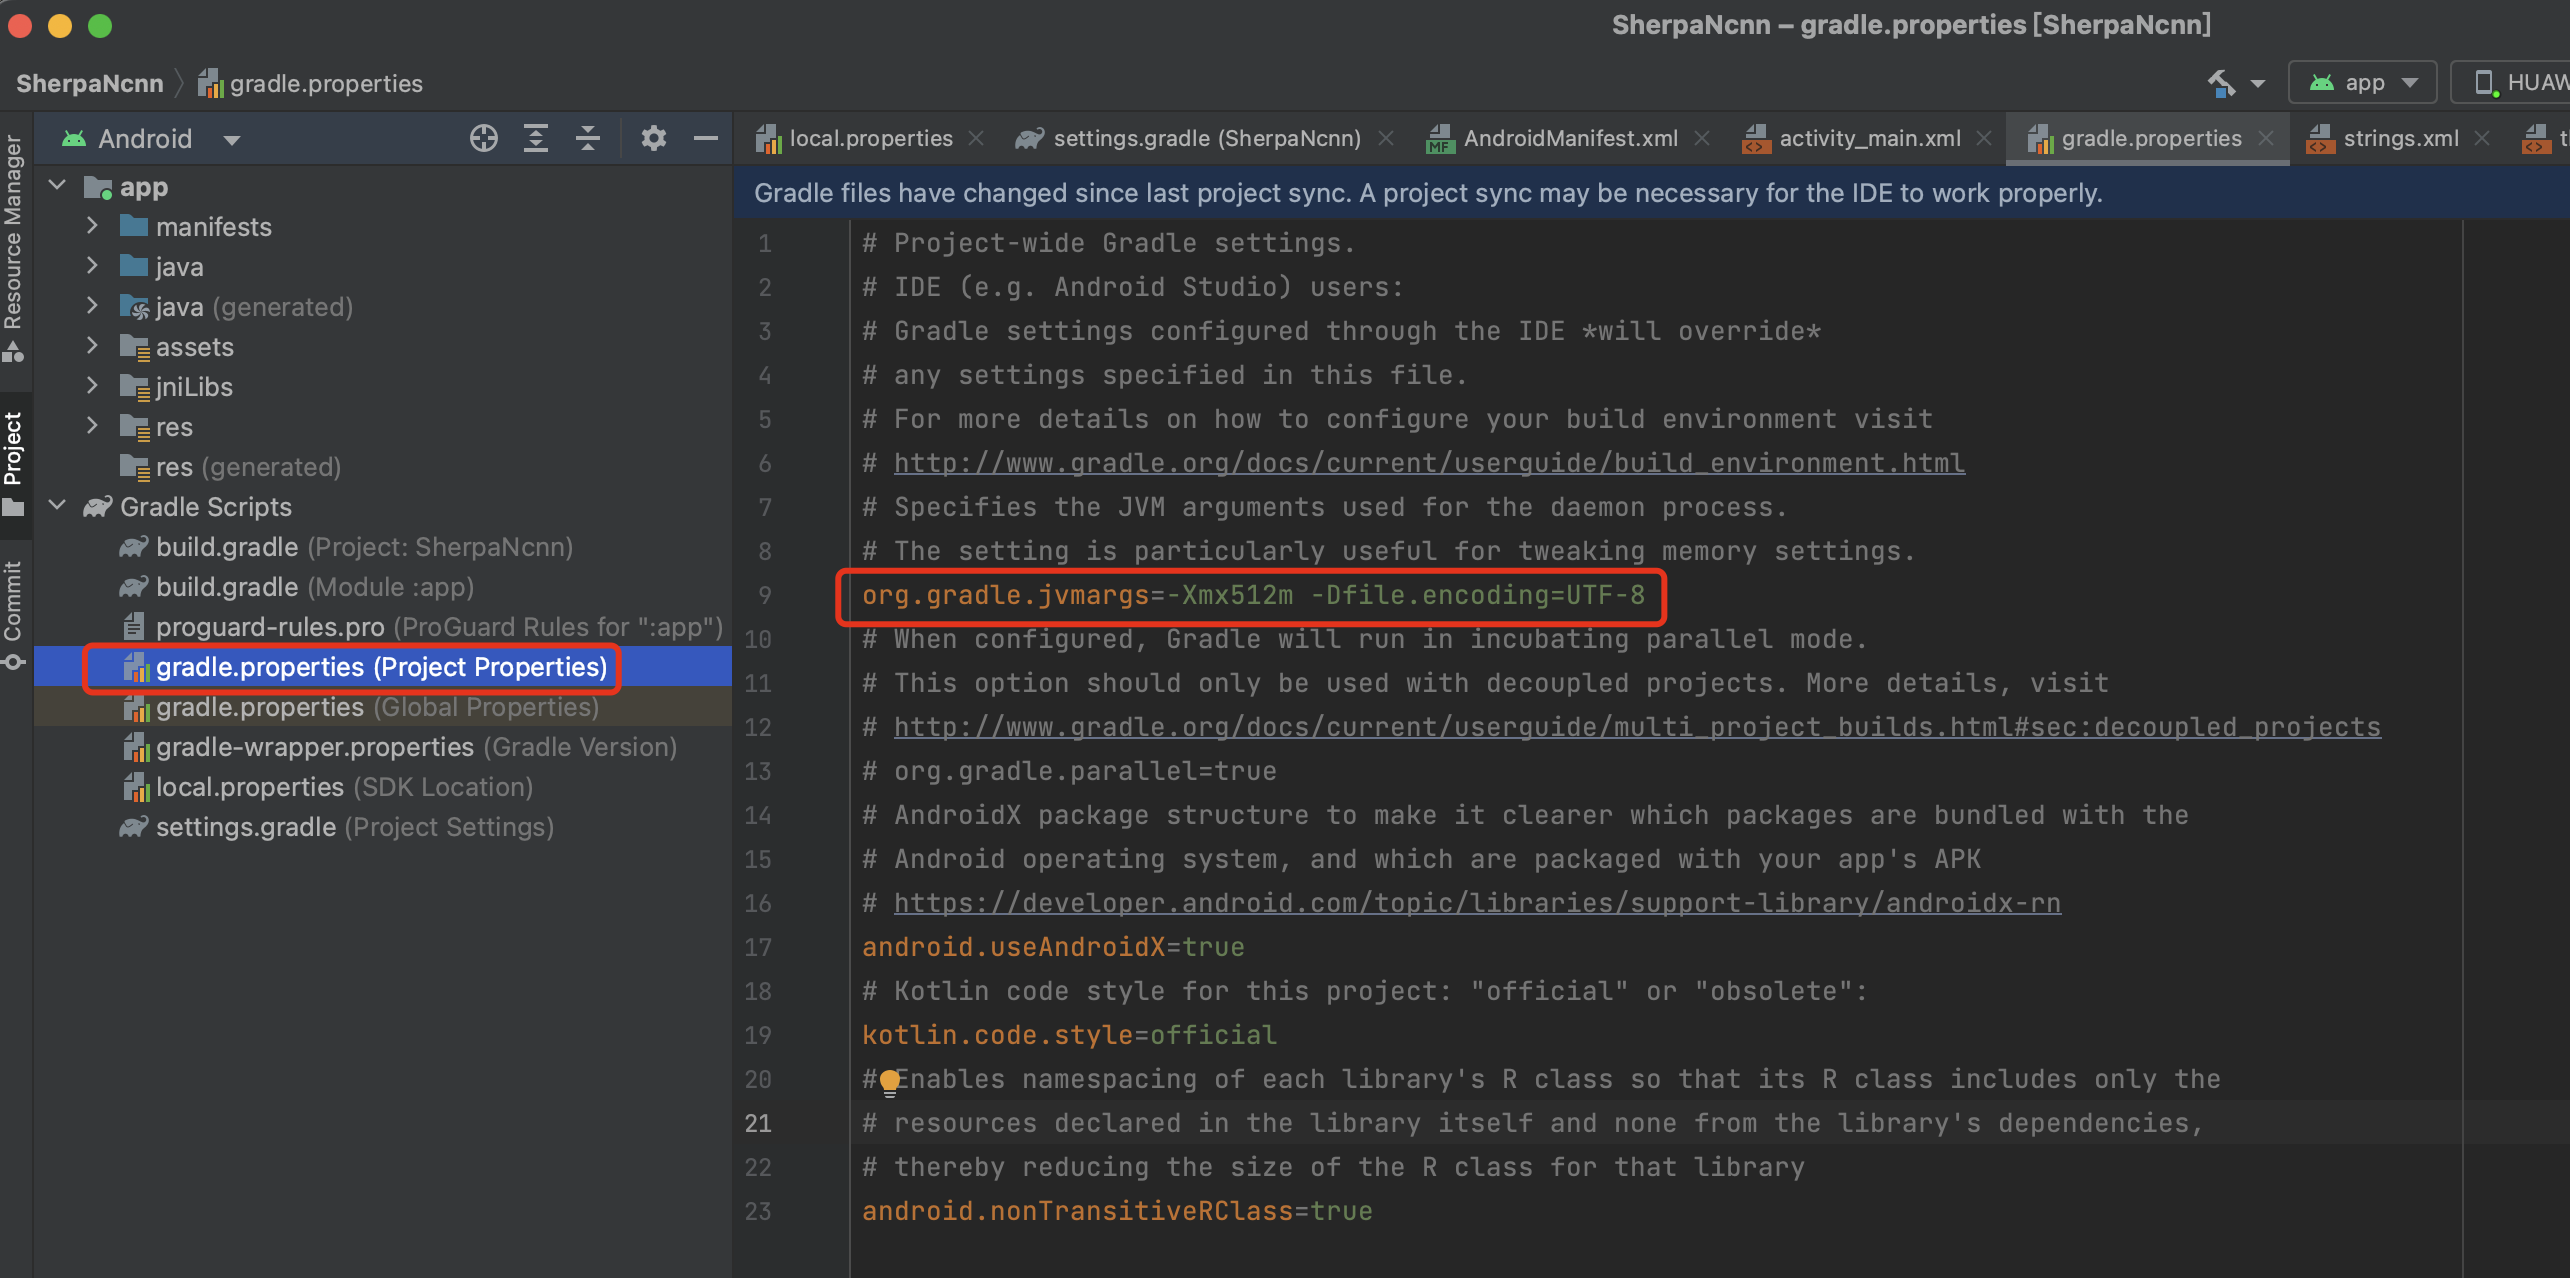The width and height of the screenshot is (2570, 1278).
Task: Click the lightbulb quick-fix icon on line 20
Action: [x=890, y=1082]
